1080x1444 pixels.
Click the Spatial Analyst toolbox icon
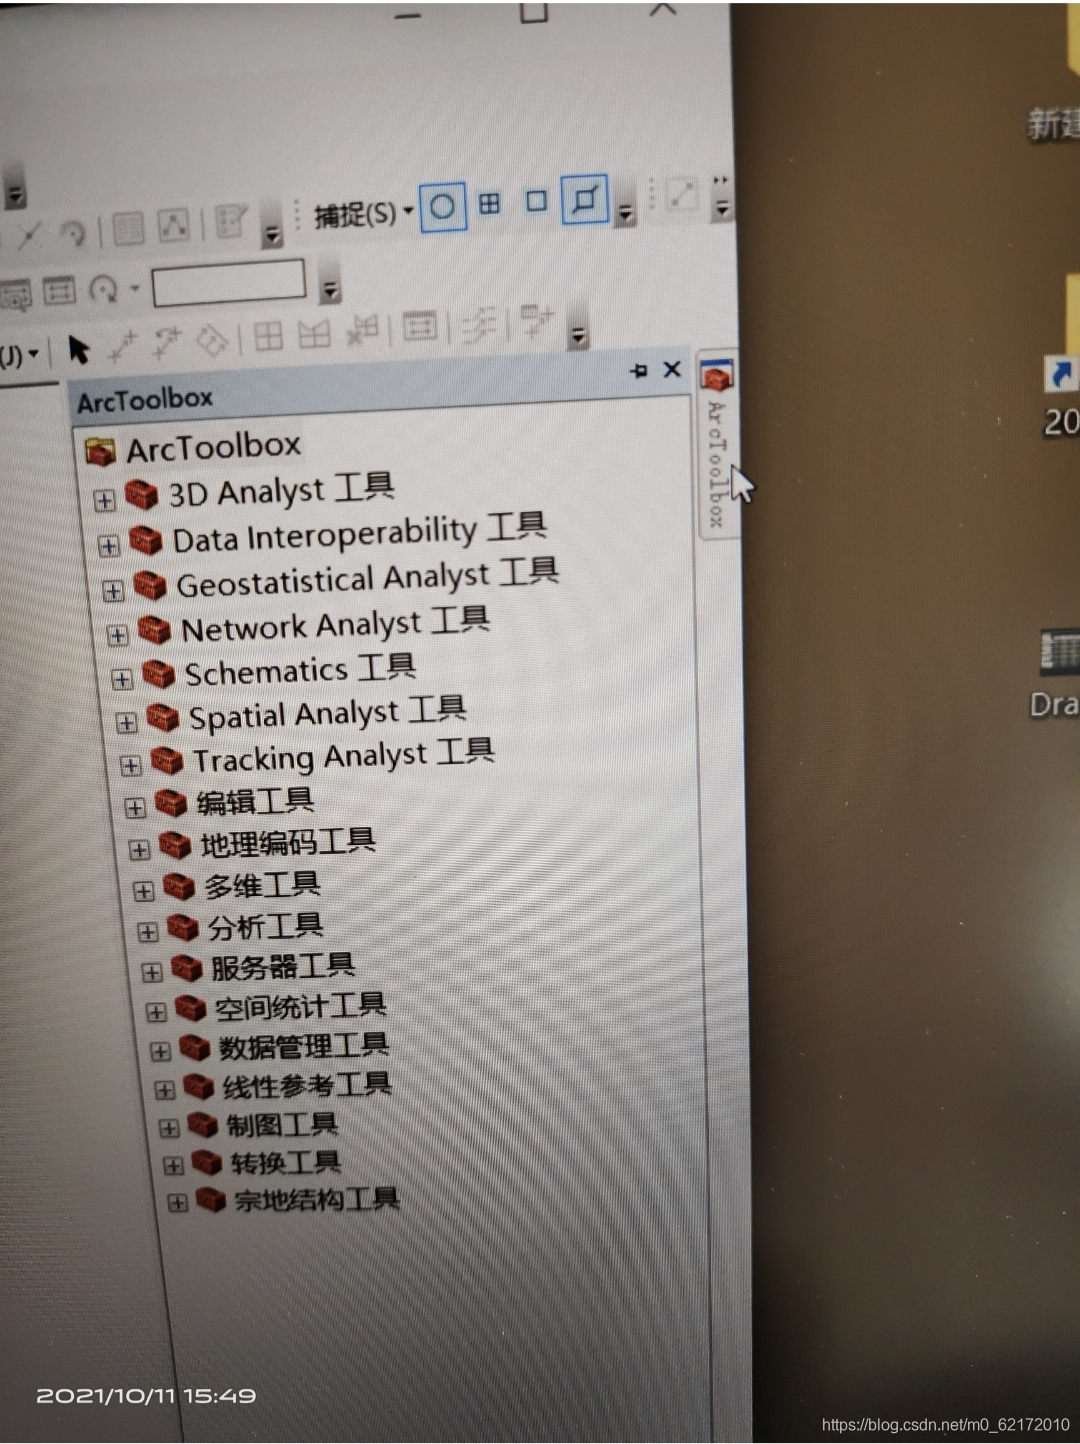coord(162,717)
